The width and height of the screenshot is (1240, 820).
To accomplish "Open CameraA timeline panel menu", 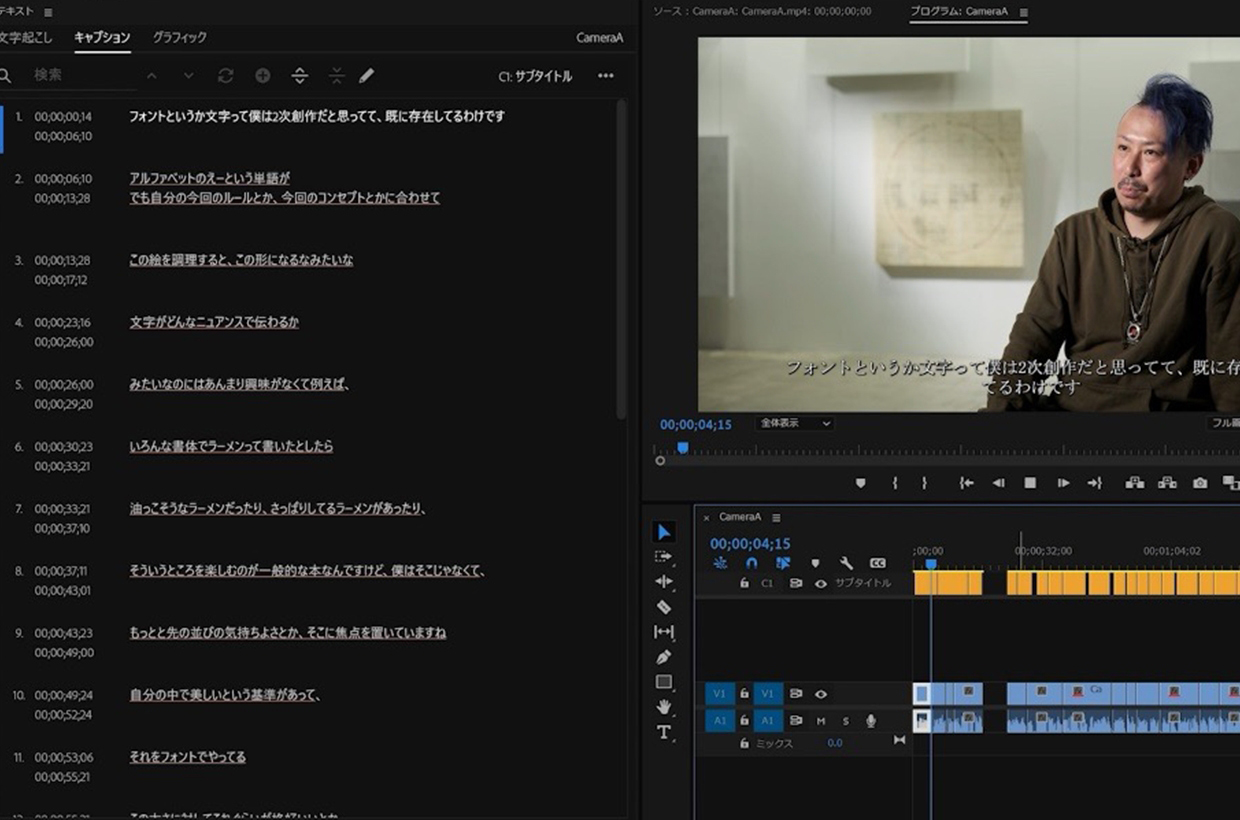I will pos(776,517).
